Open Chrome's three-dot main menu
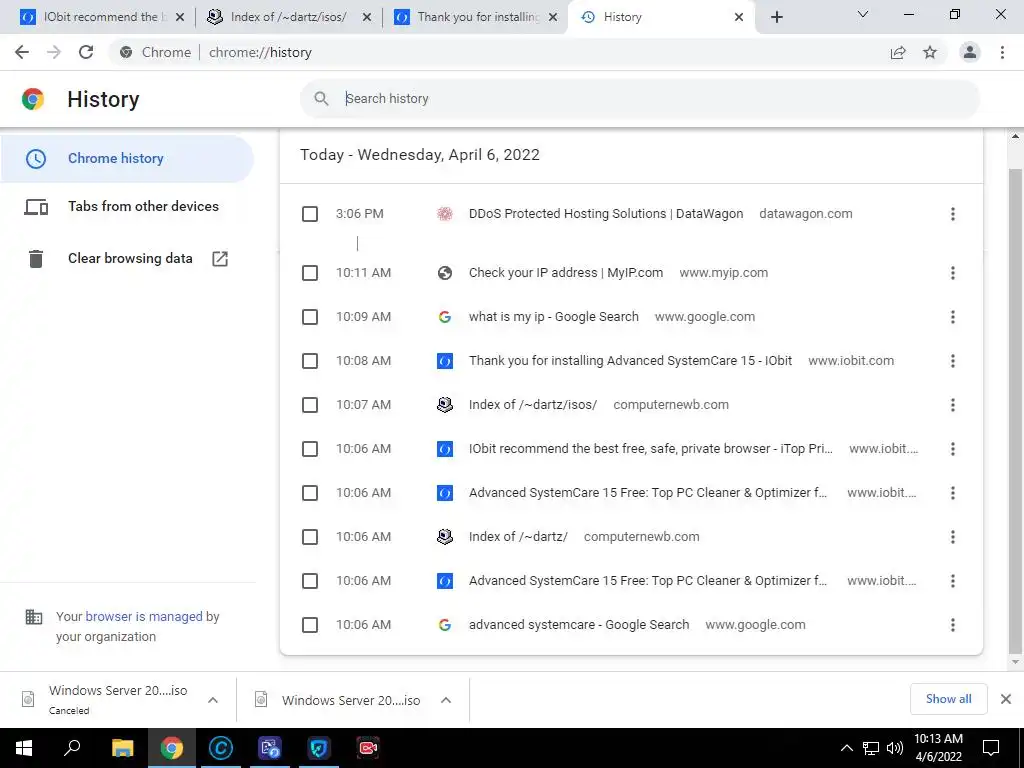1024x768 pixels. [x=1002, y=52]
